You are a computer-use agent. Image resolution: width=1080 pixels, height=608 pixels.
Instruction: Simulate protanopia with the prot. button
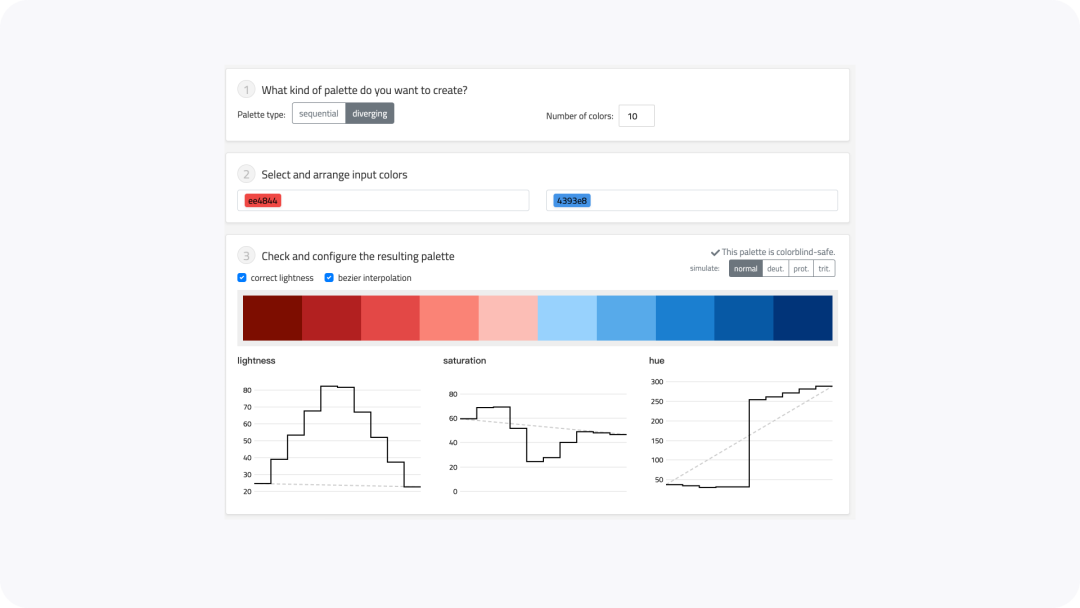pos(801,269)
